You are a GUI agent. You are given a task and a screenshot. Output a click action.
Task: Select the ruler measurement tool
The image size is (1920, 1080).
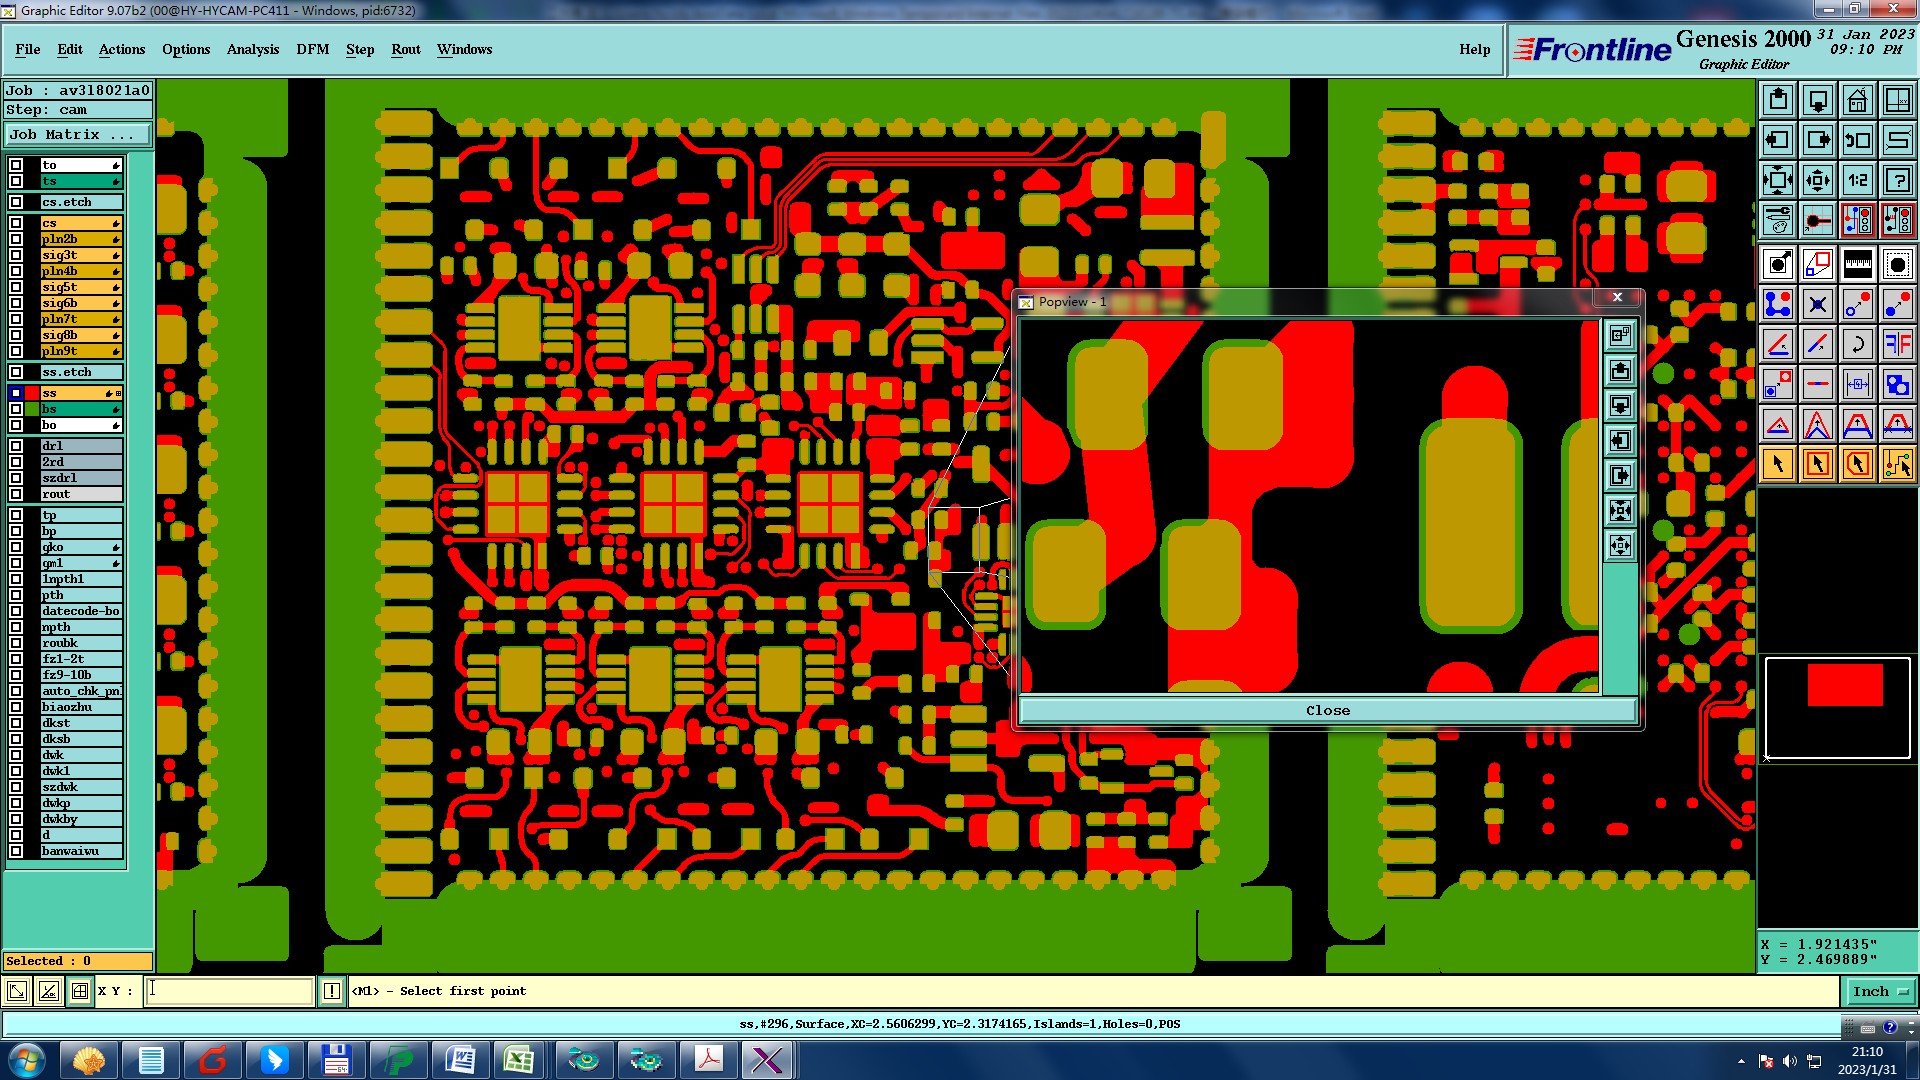1857,263
